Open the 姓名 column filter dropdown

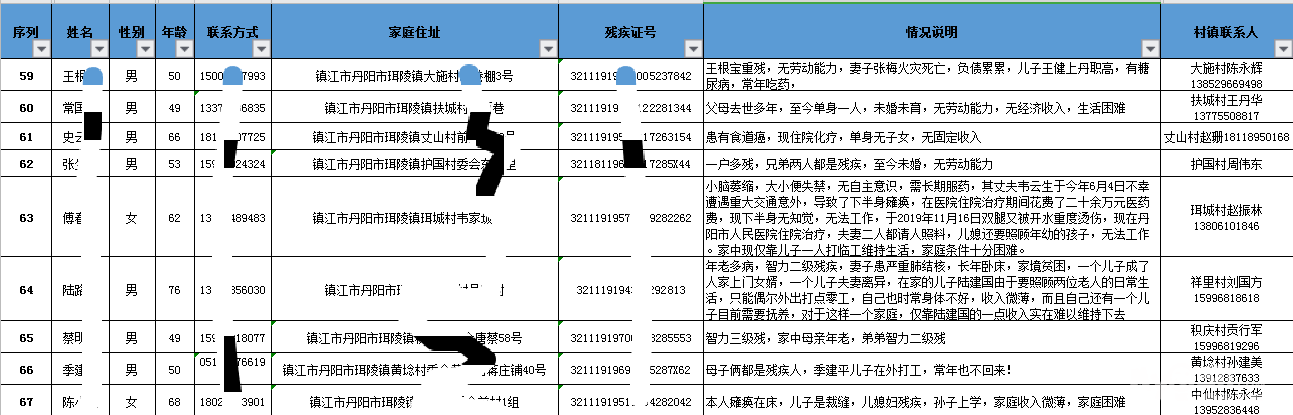tap(98, 49)
